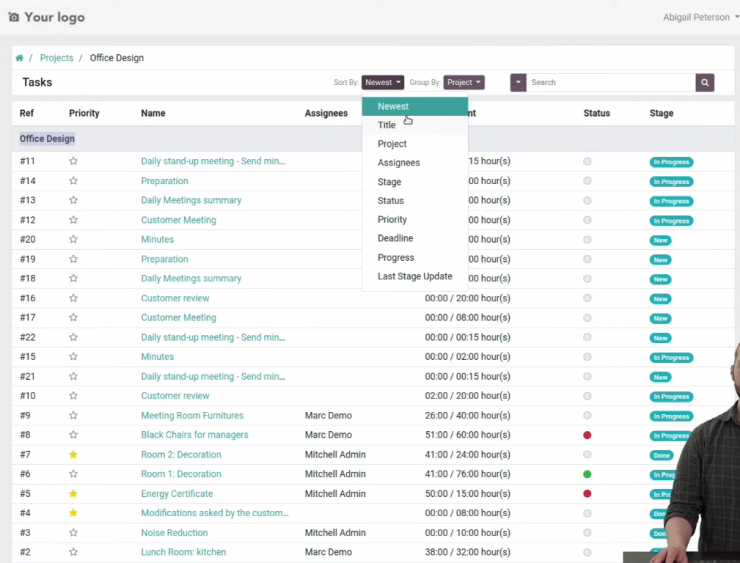
Task: Sort tasks by Project
Action: [x=415, y=144]
